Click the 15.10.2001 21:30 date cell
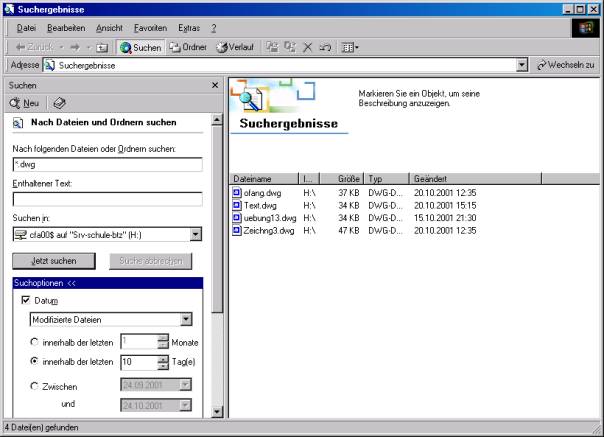 tap(445, 218)
